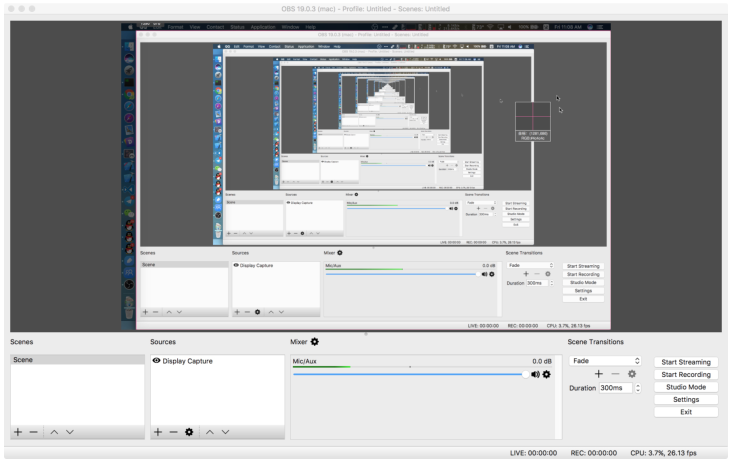
Task: Open Format in the largest captured menu bar in preview
Action: coord(176,27)
